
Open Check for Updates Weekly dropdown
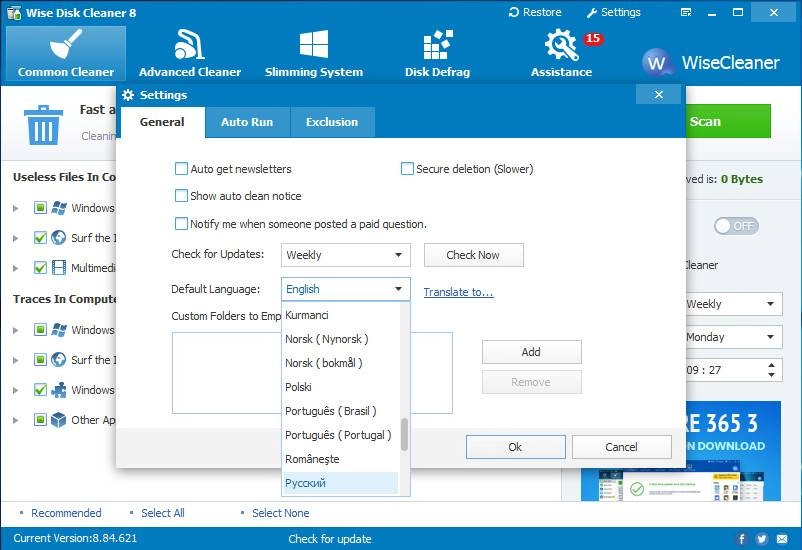pyautogui.click(x=346, y=255)
